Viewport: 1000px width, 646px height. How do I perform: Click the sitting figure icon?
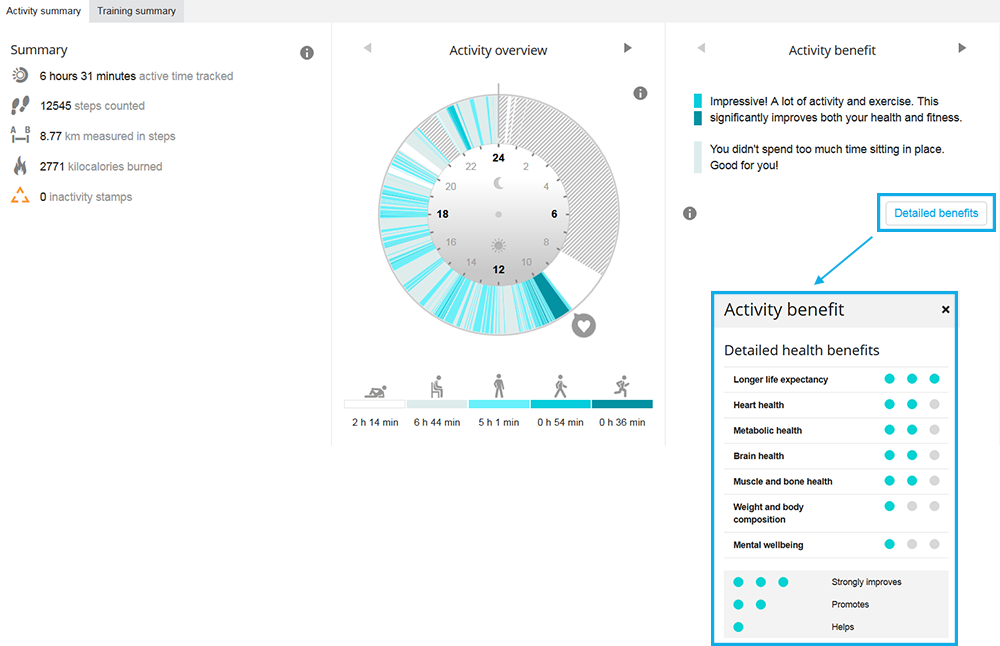436,387
